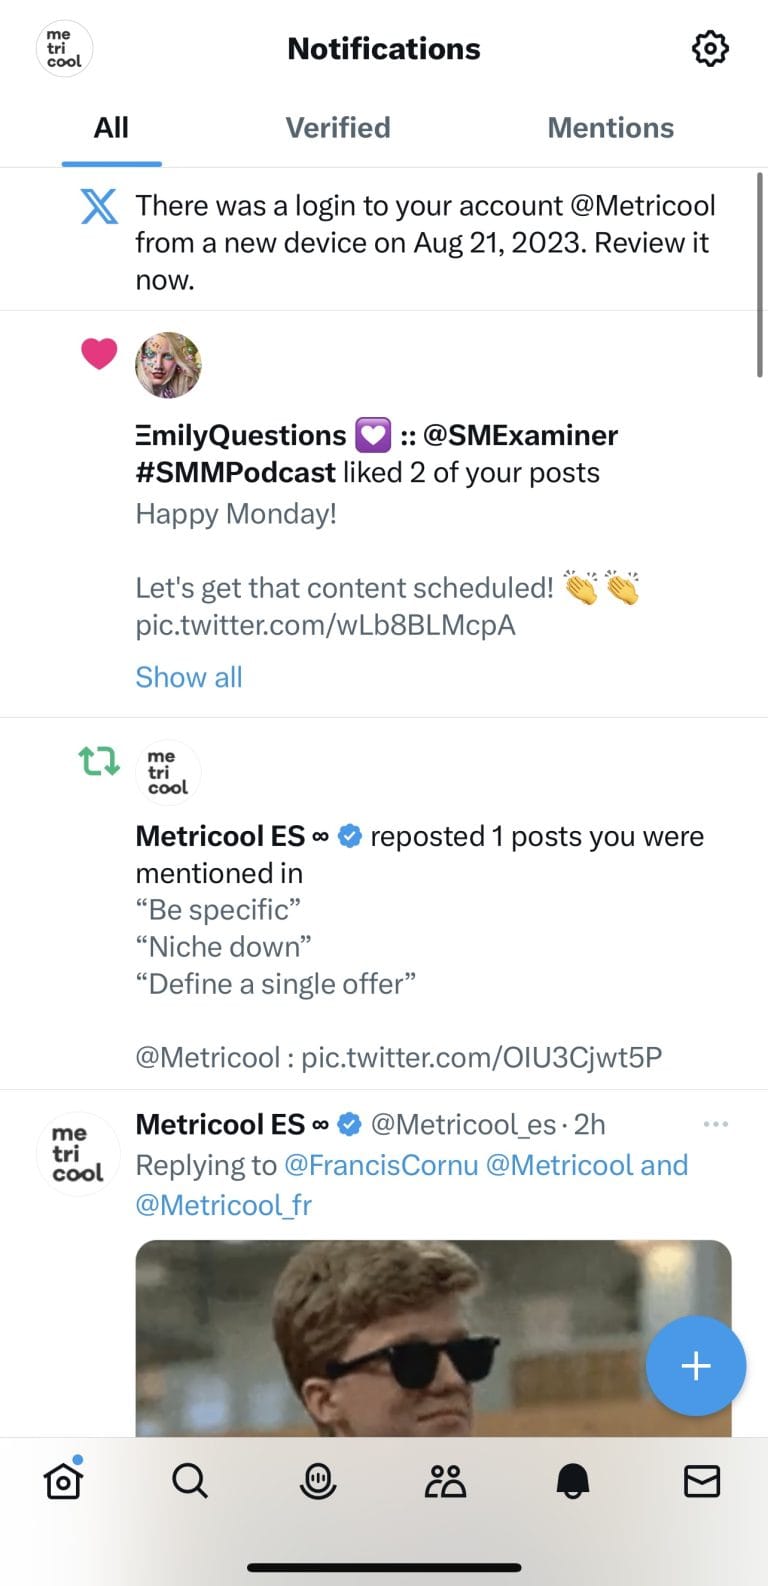Open more options on Metricool ES post

tap(716, 1124)
